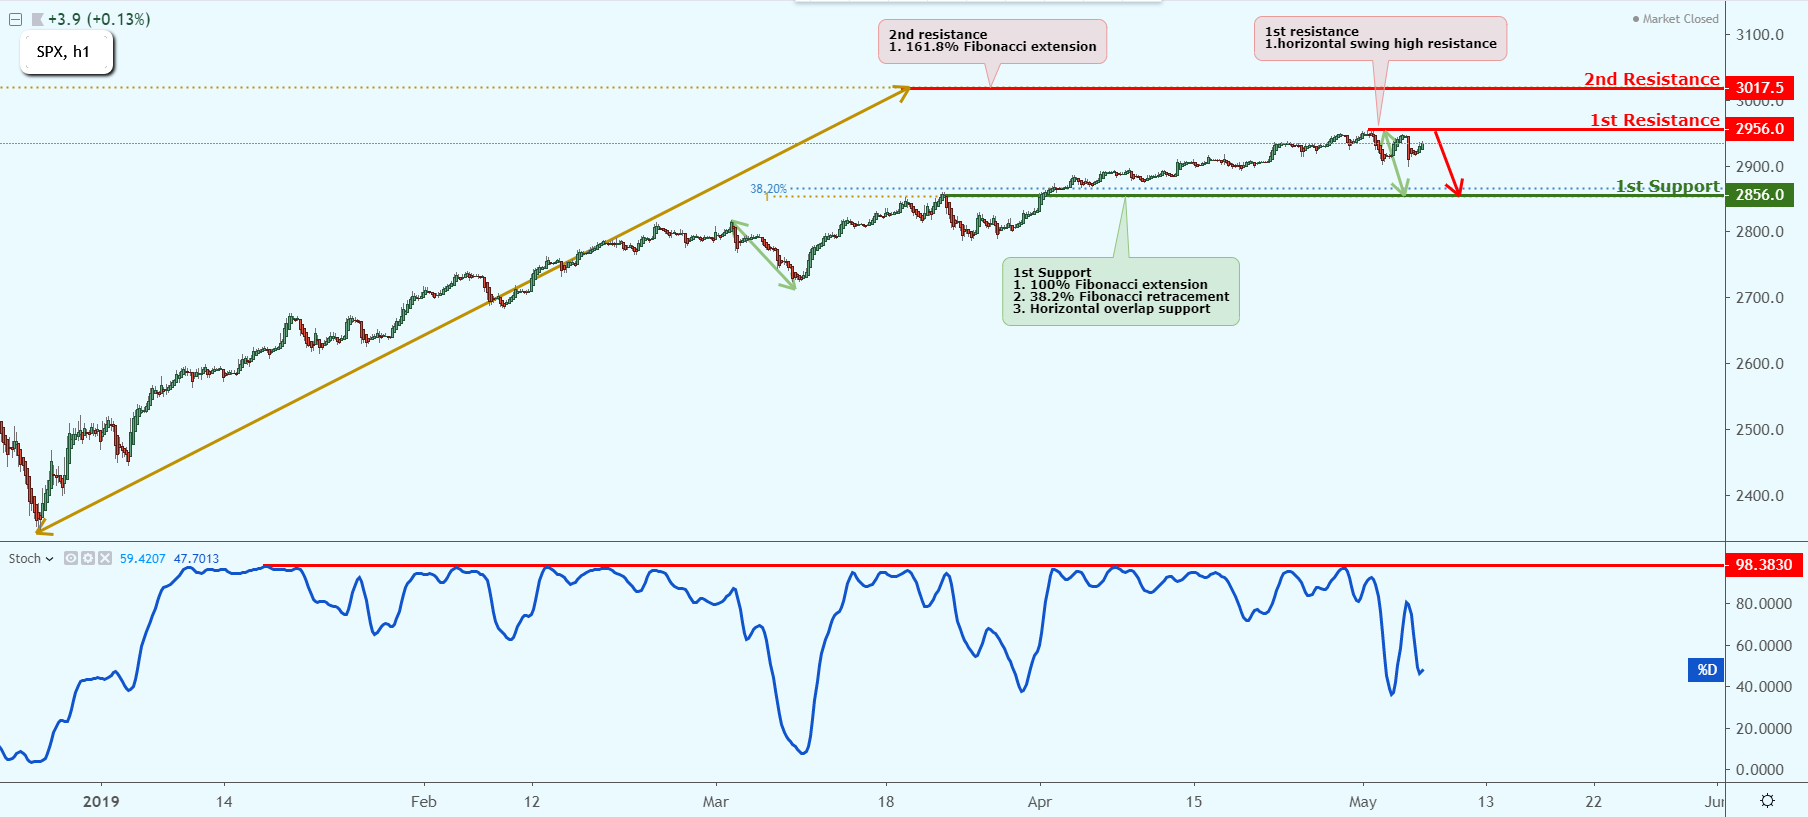The height and width of the screenshot is (817, 1808).
Task: Click the Mar label on time axis
Action: click(x=715, y=802)
